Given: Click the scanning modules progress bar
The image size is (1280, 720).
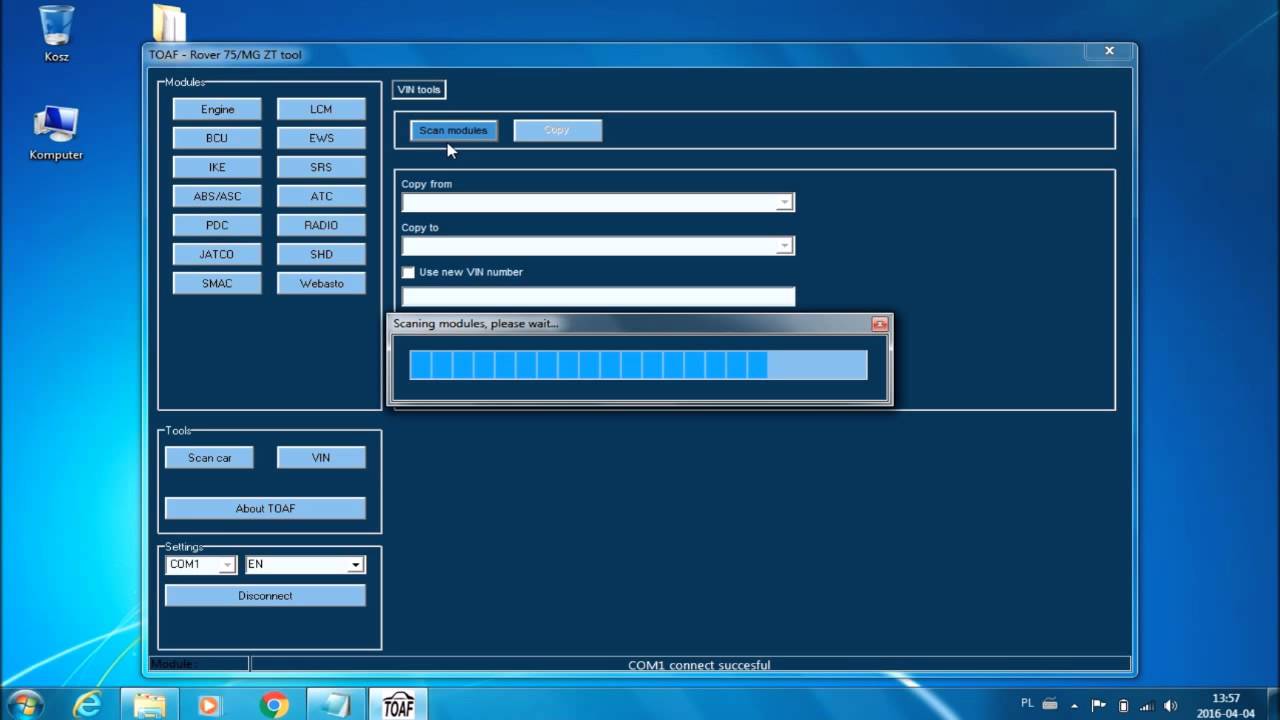Looking at the screenshot, I should pos(638,365).
